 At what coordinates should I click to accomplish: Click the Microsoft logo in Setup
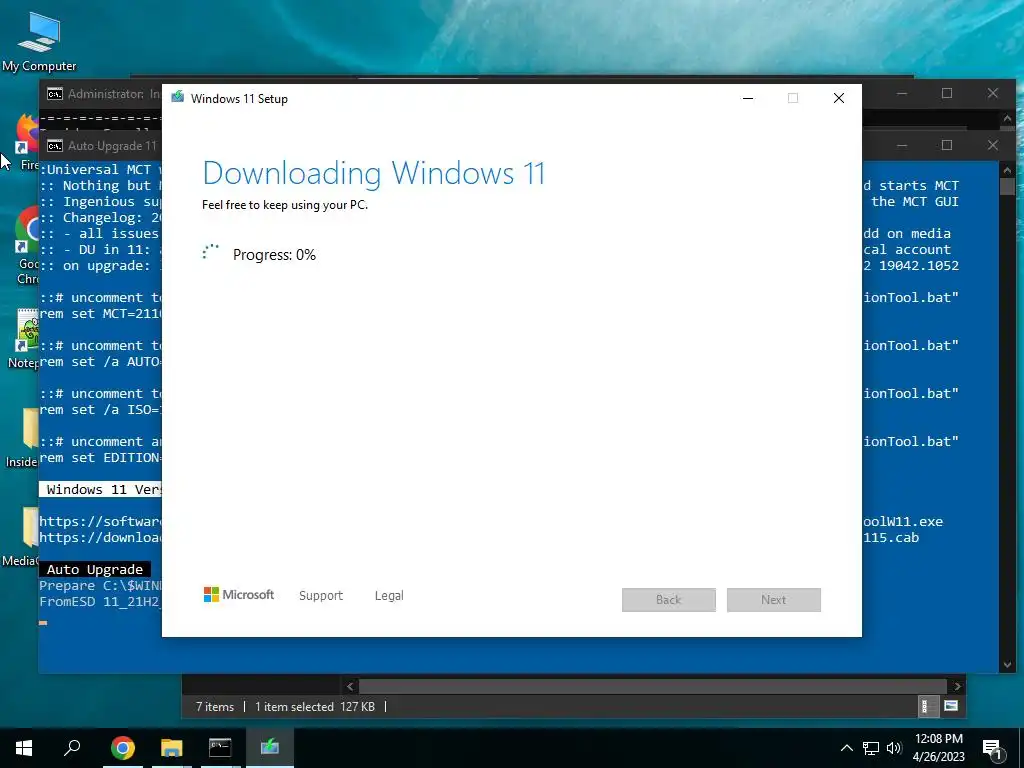coord(239,595)
